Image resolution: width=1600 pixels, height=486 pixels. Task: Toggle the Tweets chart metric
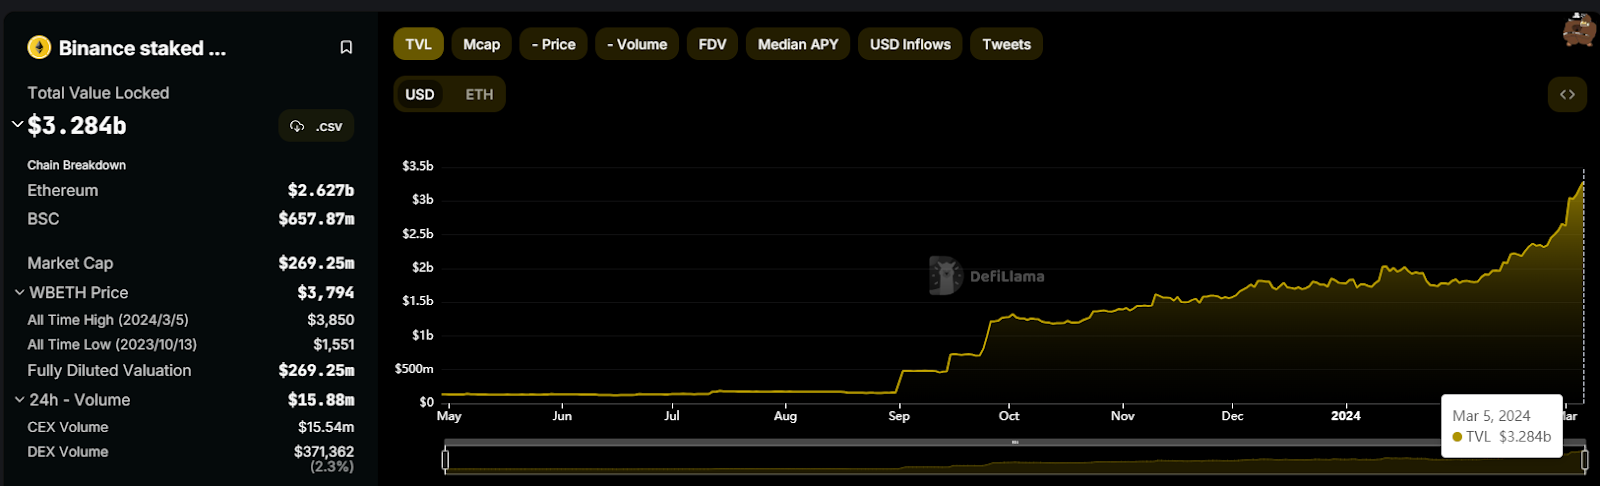[1006, 44]
